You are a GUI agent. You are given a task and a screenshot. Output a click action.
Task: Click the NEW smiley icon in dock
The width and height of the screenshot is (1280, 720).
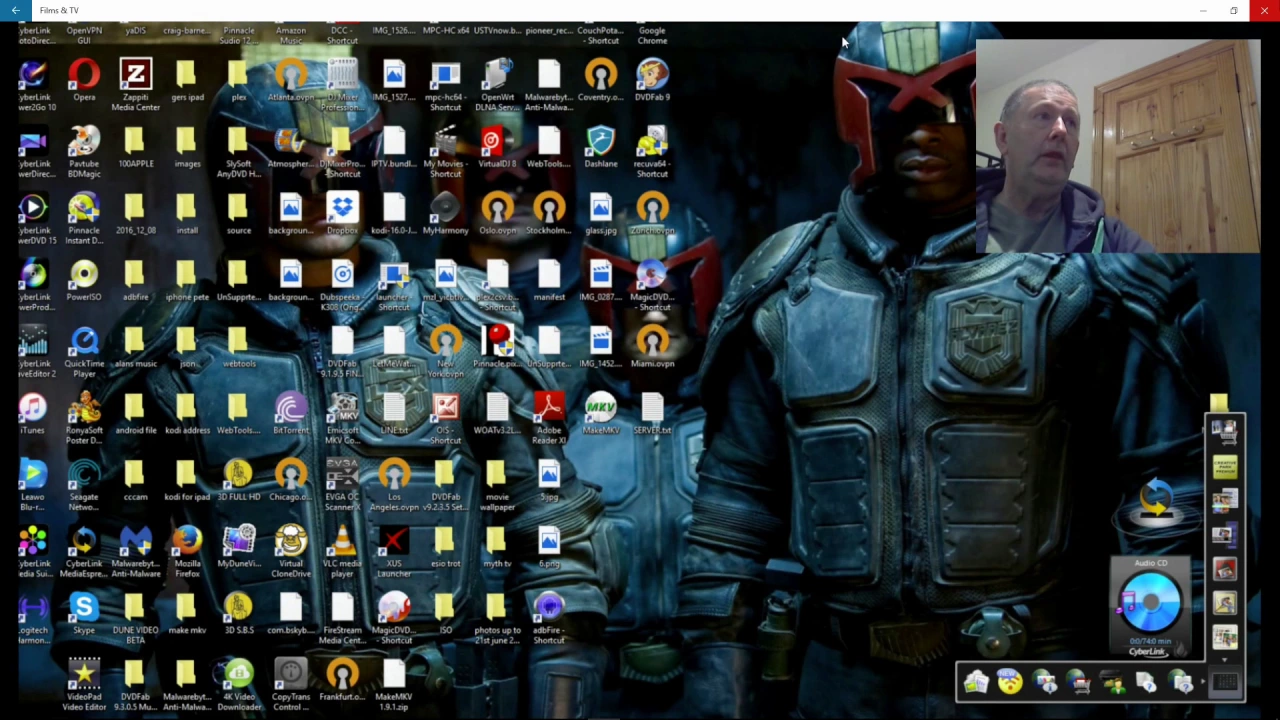pyautogui.click(x=1010, y=682)
